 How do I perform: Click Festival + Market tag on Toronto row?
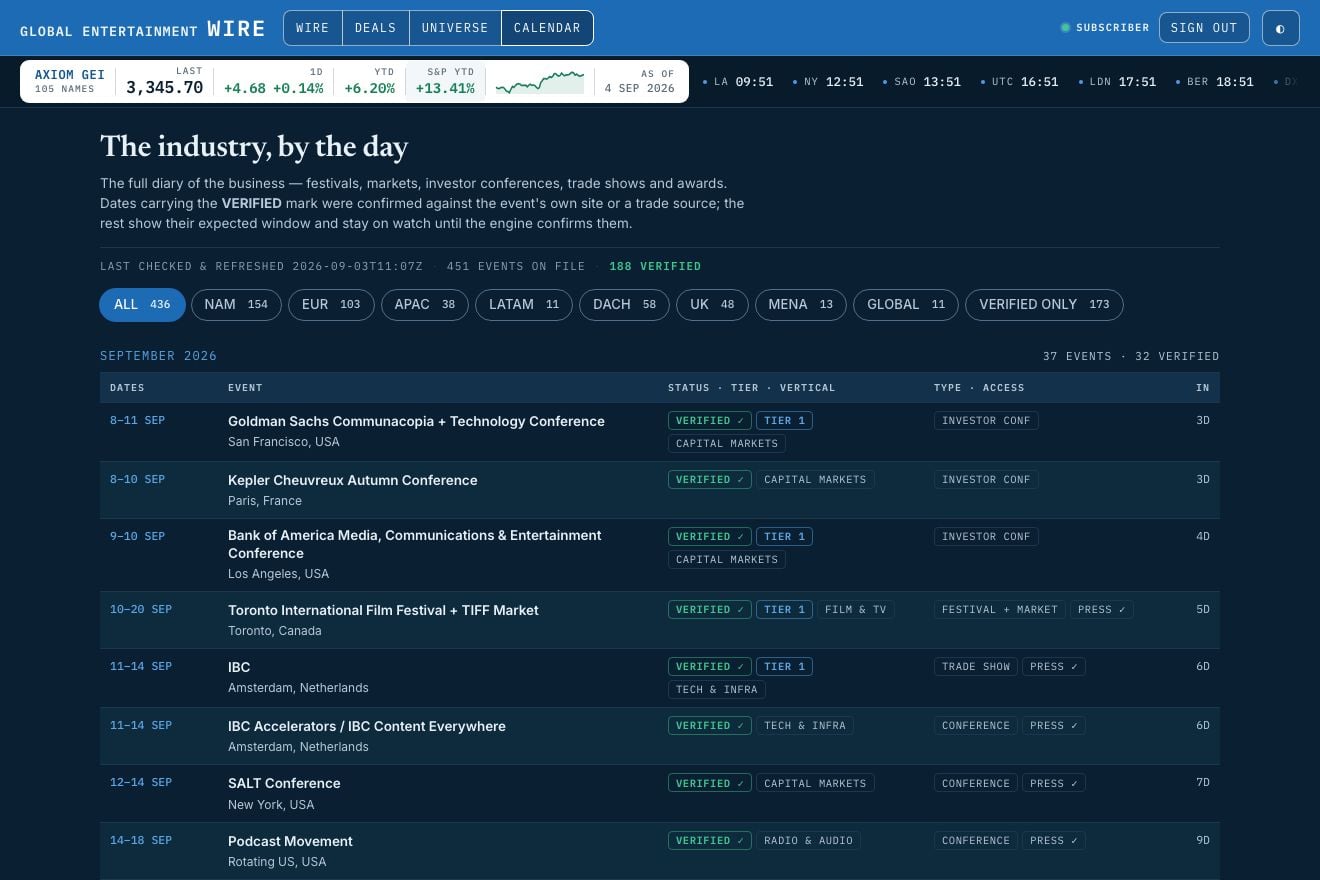click(1000, 610)
